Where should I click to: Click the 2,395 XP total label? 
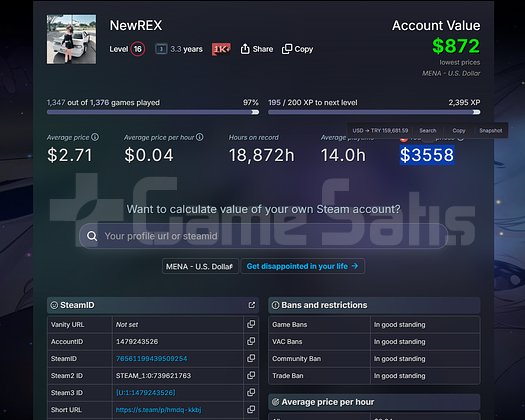(x=464, y=102)
